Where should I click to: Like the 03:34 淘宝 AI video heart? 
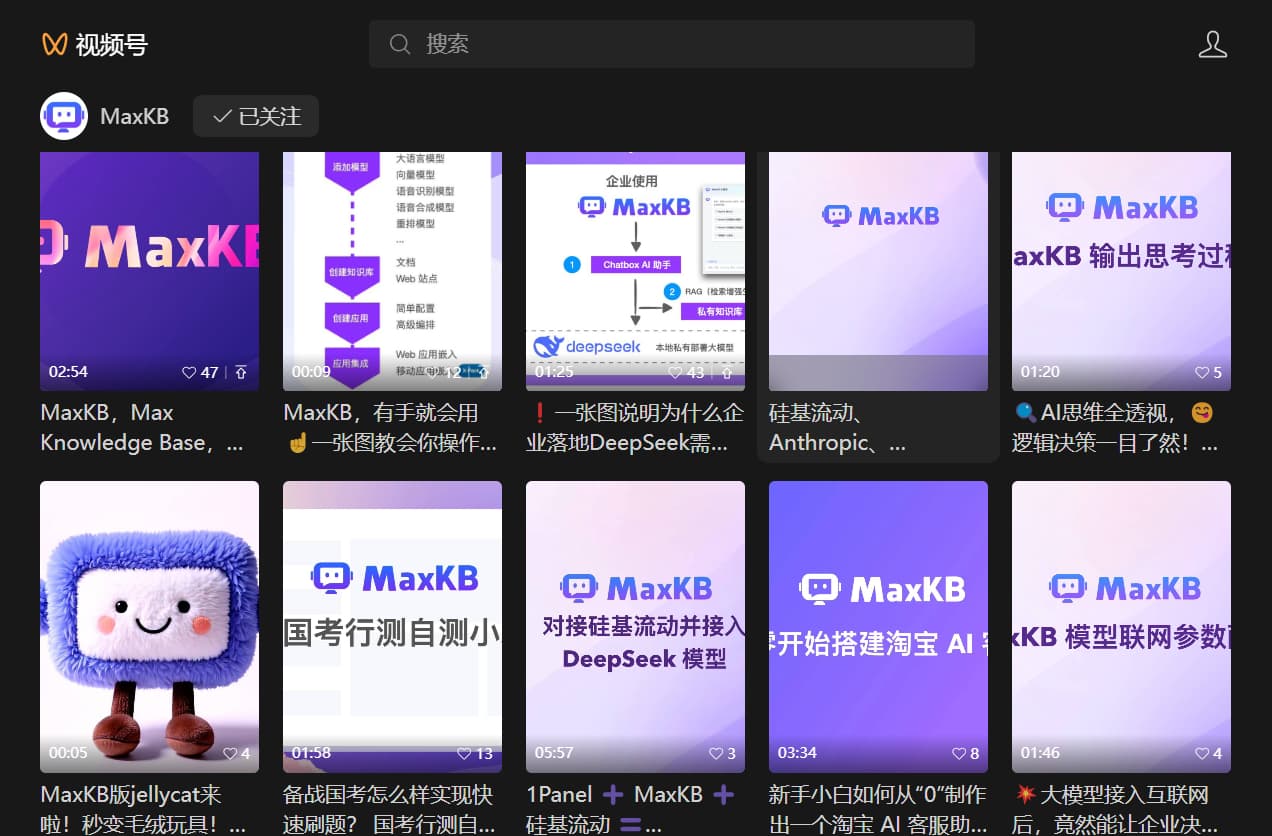pyautogui.click(x=959, y=753)
